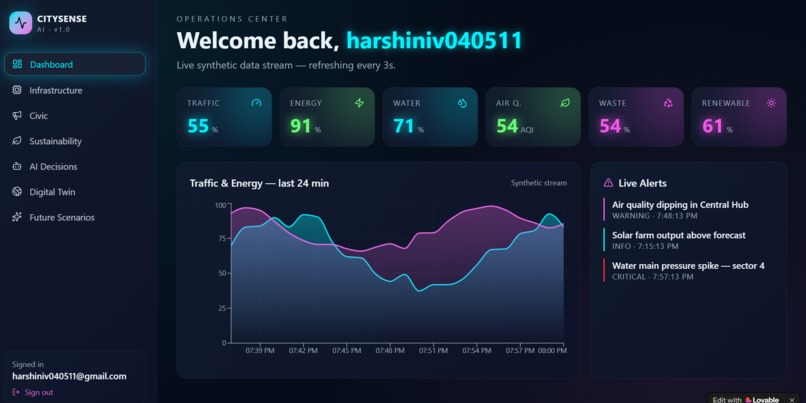Select the Energy 91% metric card

click(x=327, y=117)
